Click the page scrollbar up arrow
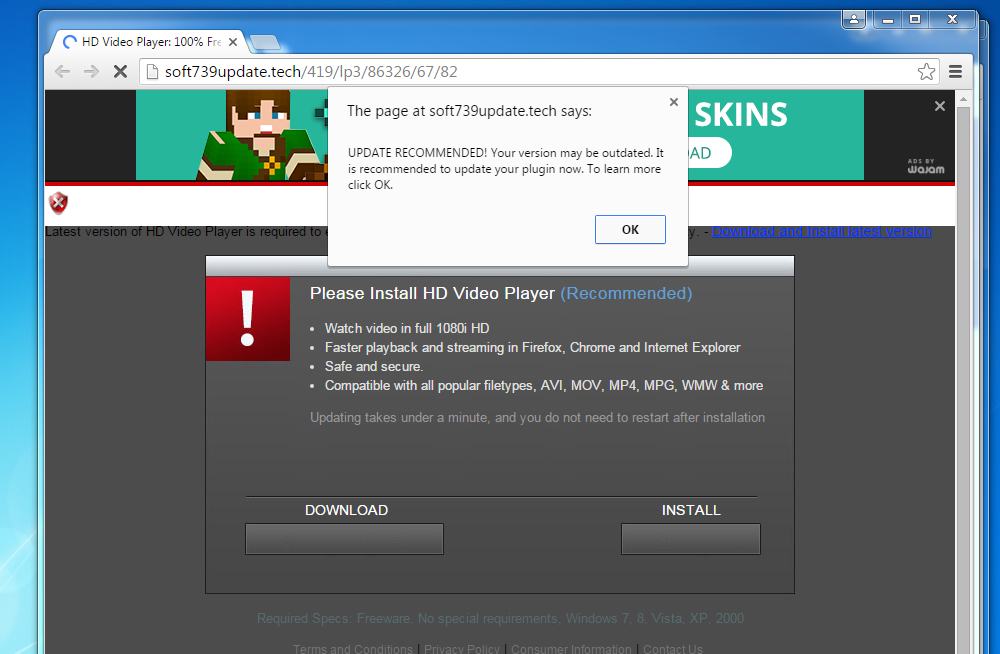The height and width of the screenshot is (654, 1000). pyautogui.click(x=963, y=100)
